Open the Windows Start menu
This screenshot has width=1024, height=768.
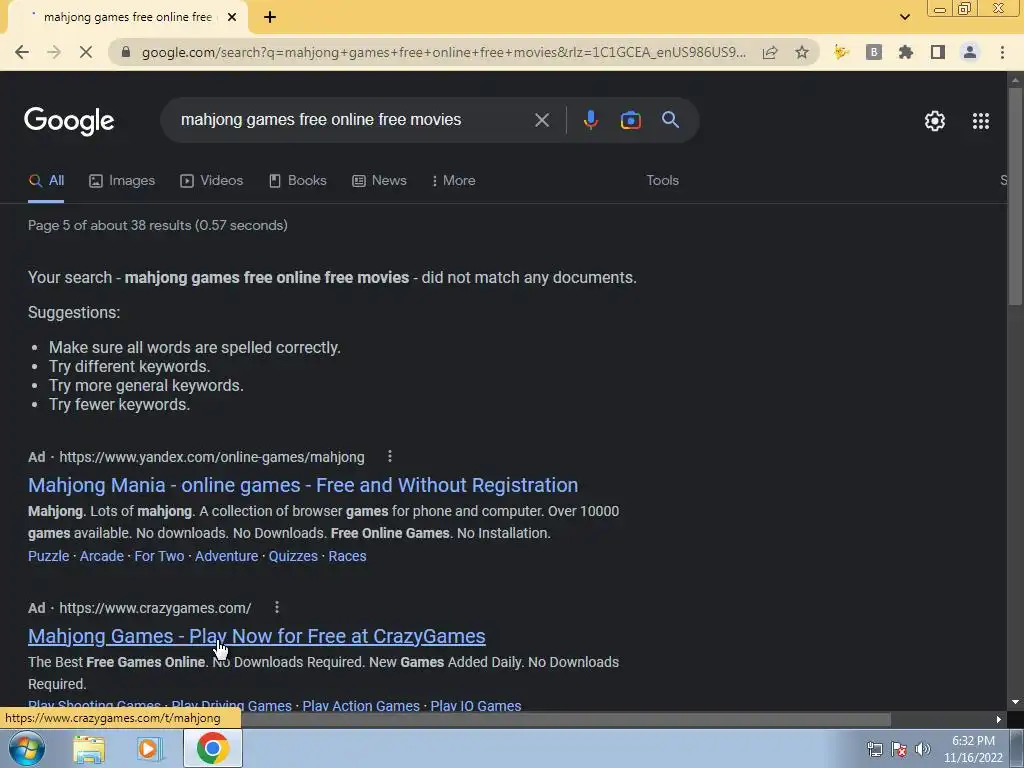point(27,748)
